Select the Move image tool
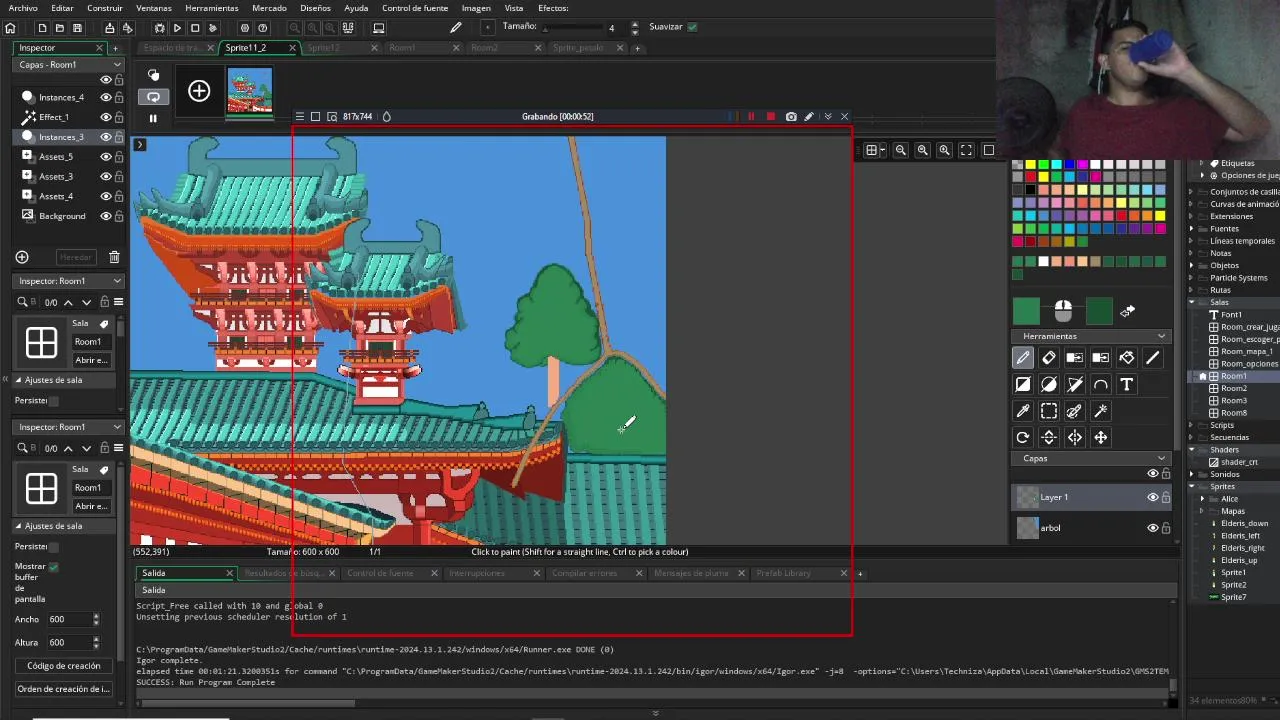 (1101, 437)
